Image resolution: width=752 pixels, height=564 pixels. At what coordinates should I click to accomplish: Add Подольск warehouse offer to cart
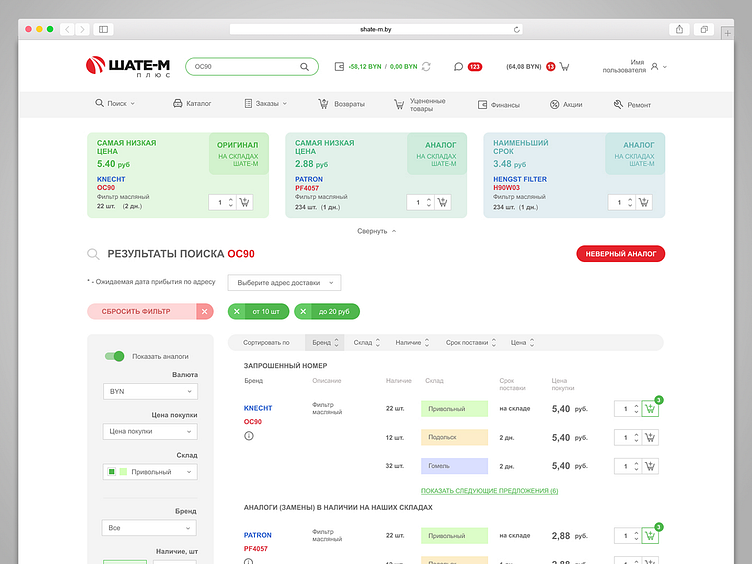tap(650, 437)
